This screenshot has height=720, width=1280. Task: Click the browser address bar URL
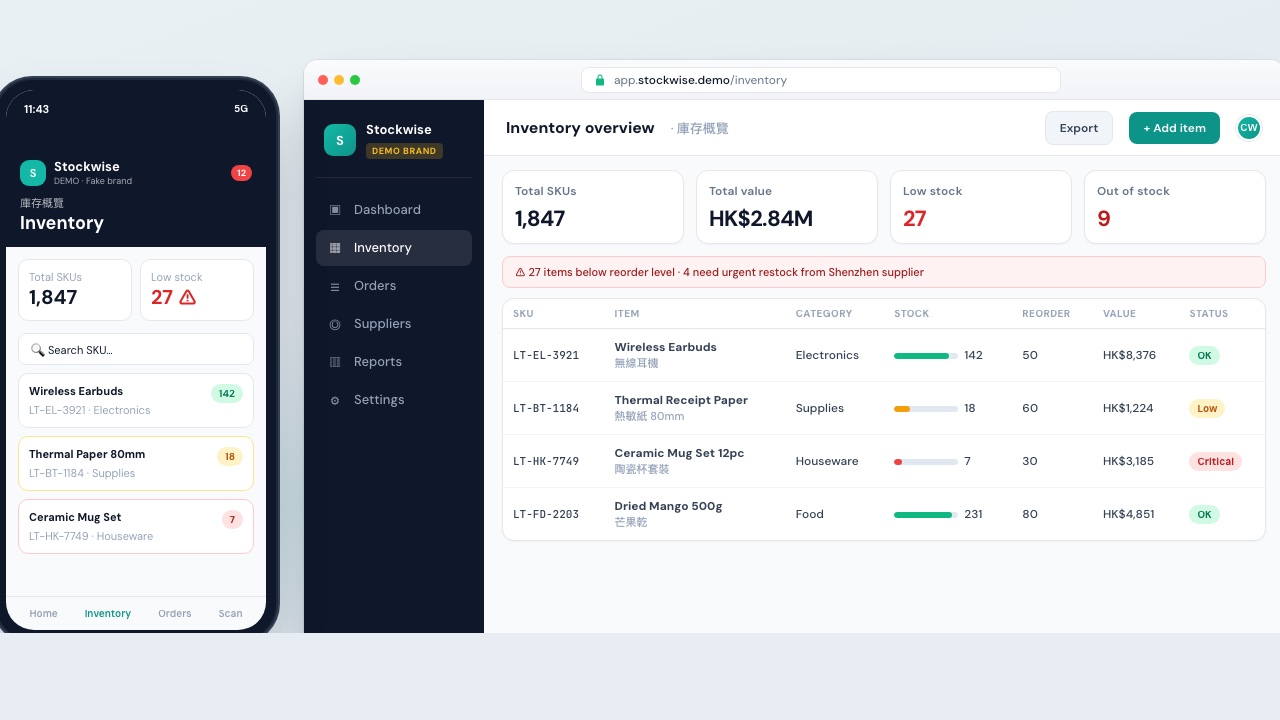coord(820,80)
